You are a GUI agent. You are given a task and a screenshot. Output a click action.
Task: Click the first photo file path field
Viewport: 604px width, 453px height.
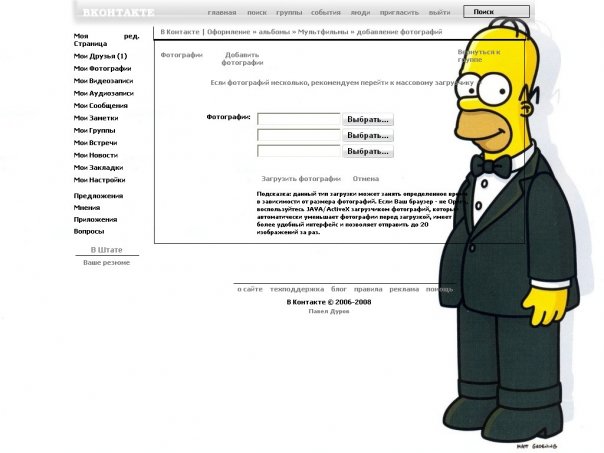299,119
